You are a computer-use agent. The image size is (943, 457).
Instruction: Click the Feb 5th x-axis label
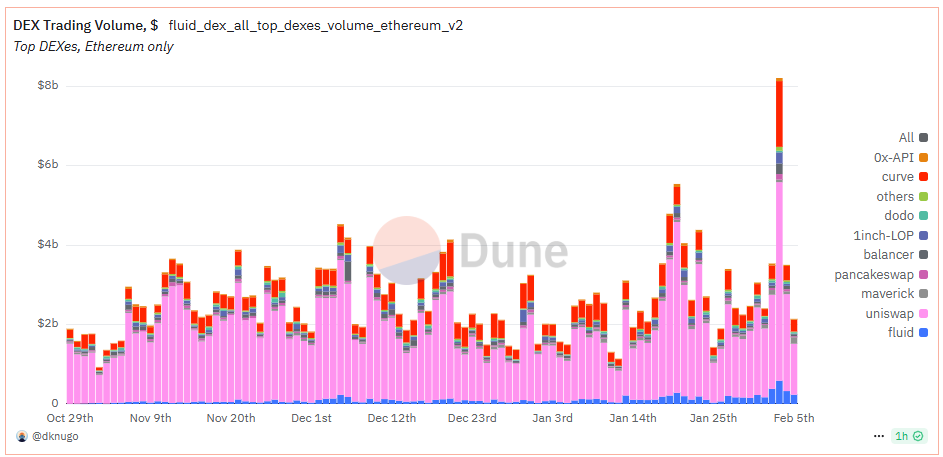794,417
